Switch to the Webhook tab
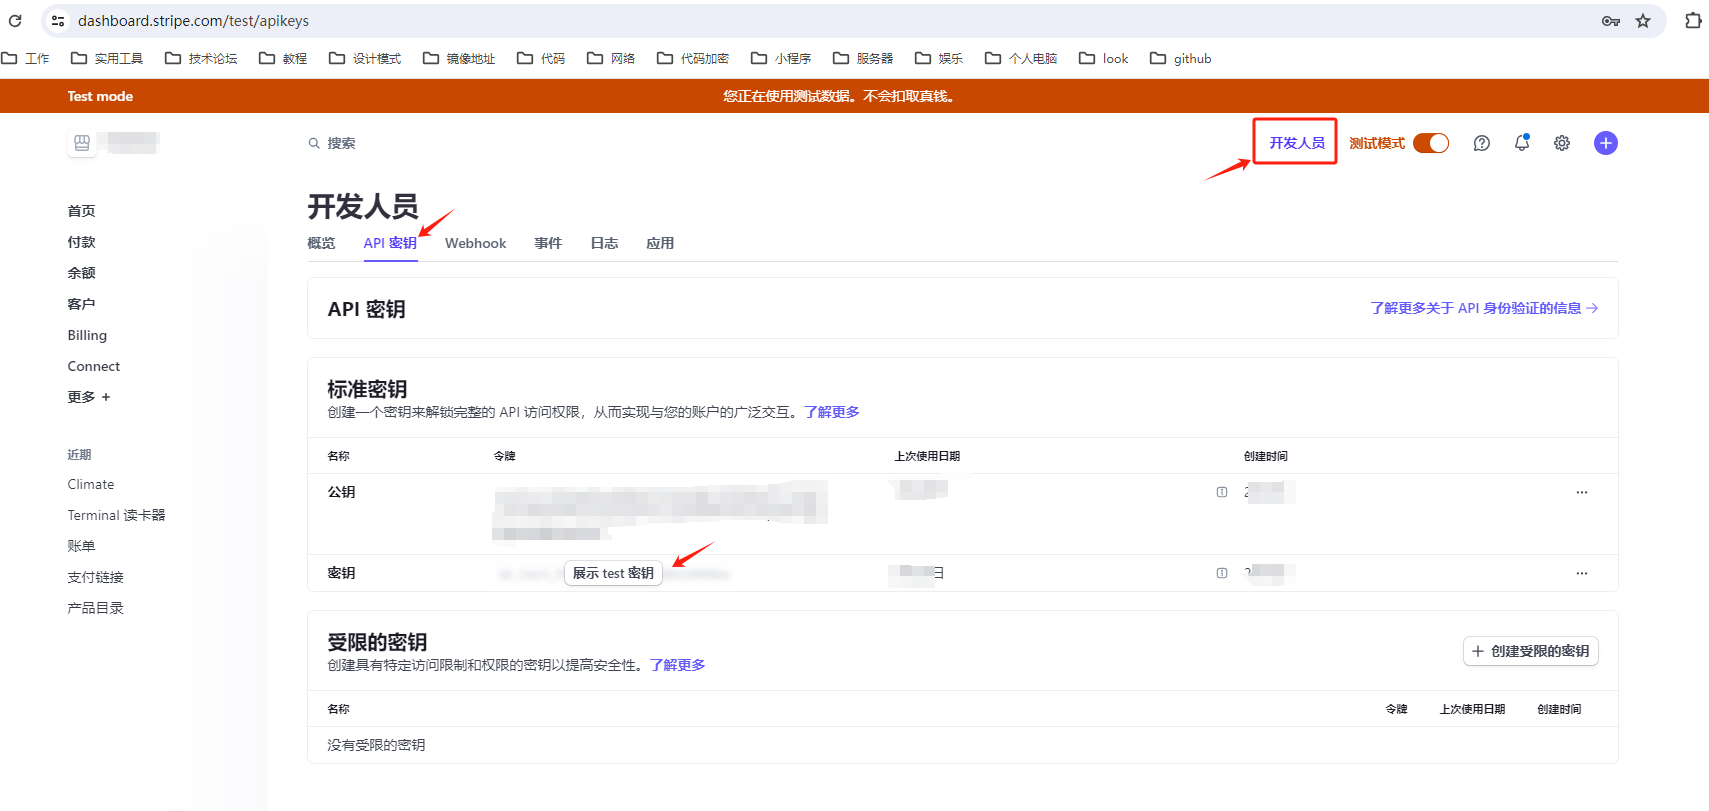 [475, 243]
